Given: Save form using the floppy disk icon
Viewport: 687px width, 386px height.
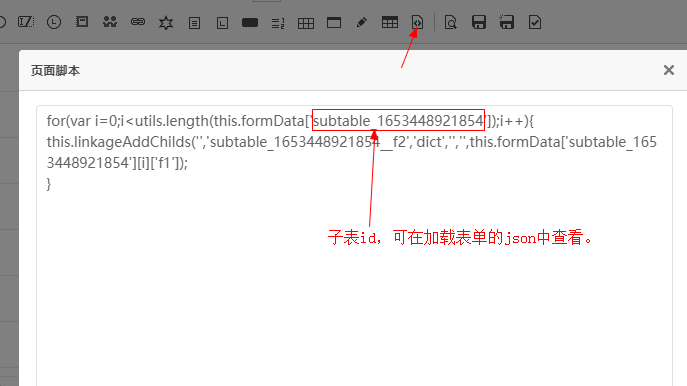Looking at the screenshot, I should (478, 22).
